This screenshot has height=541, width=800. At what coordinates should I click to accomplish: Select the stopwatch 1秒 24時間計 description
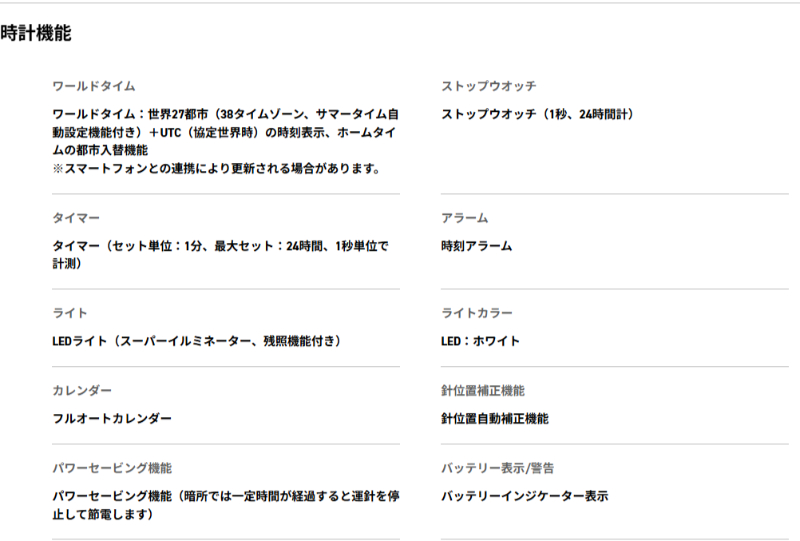coord(538,114)
